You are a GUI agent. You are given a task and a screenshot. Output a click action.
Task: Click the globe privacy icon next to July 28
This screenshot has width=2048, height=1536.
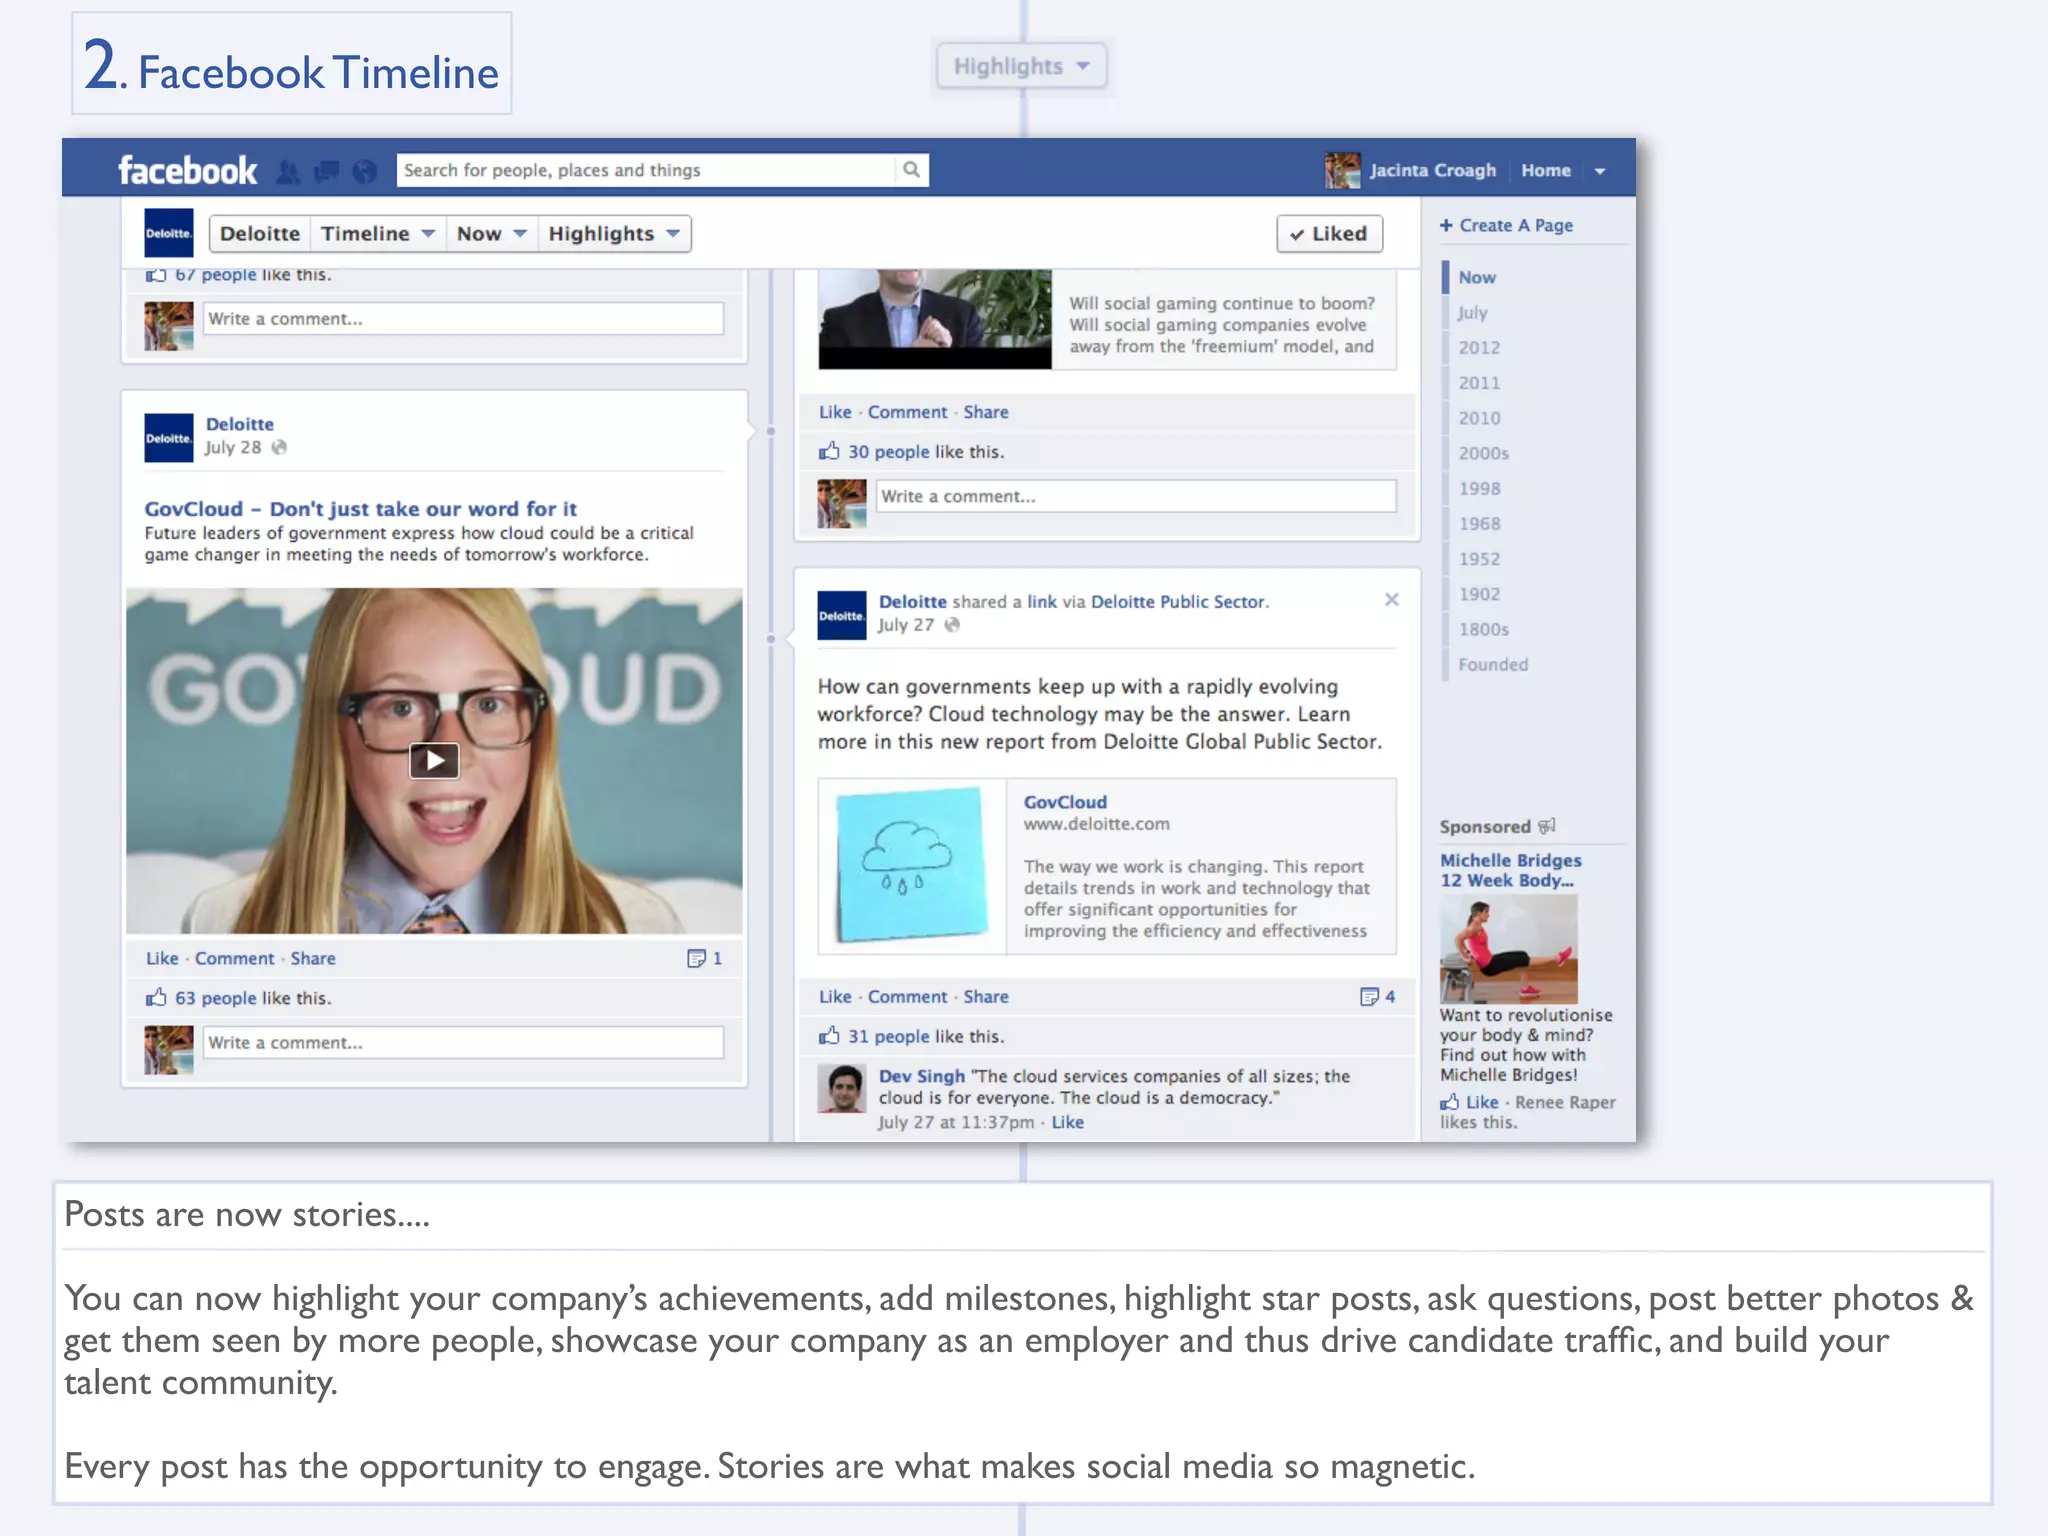tap(279, 447)
